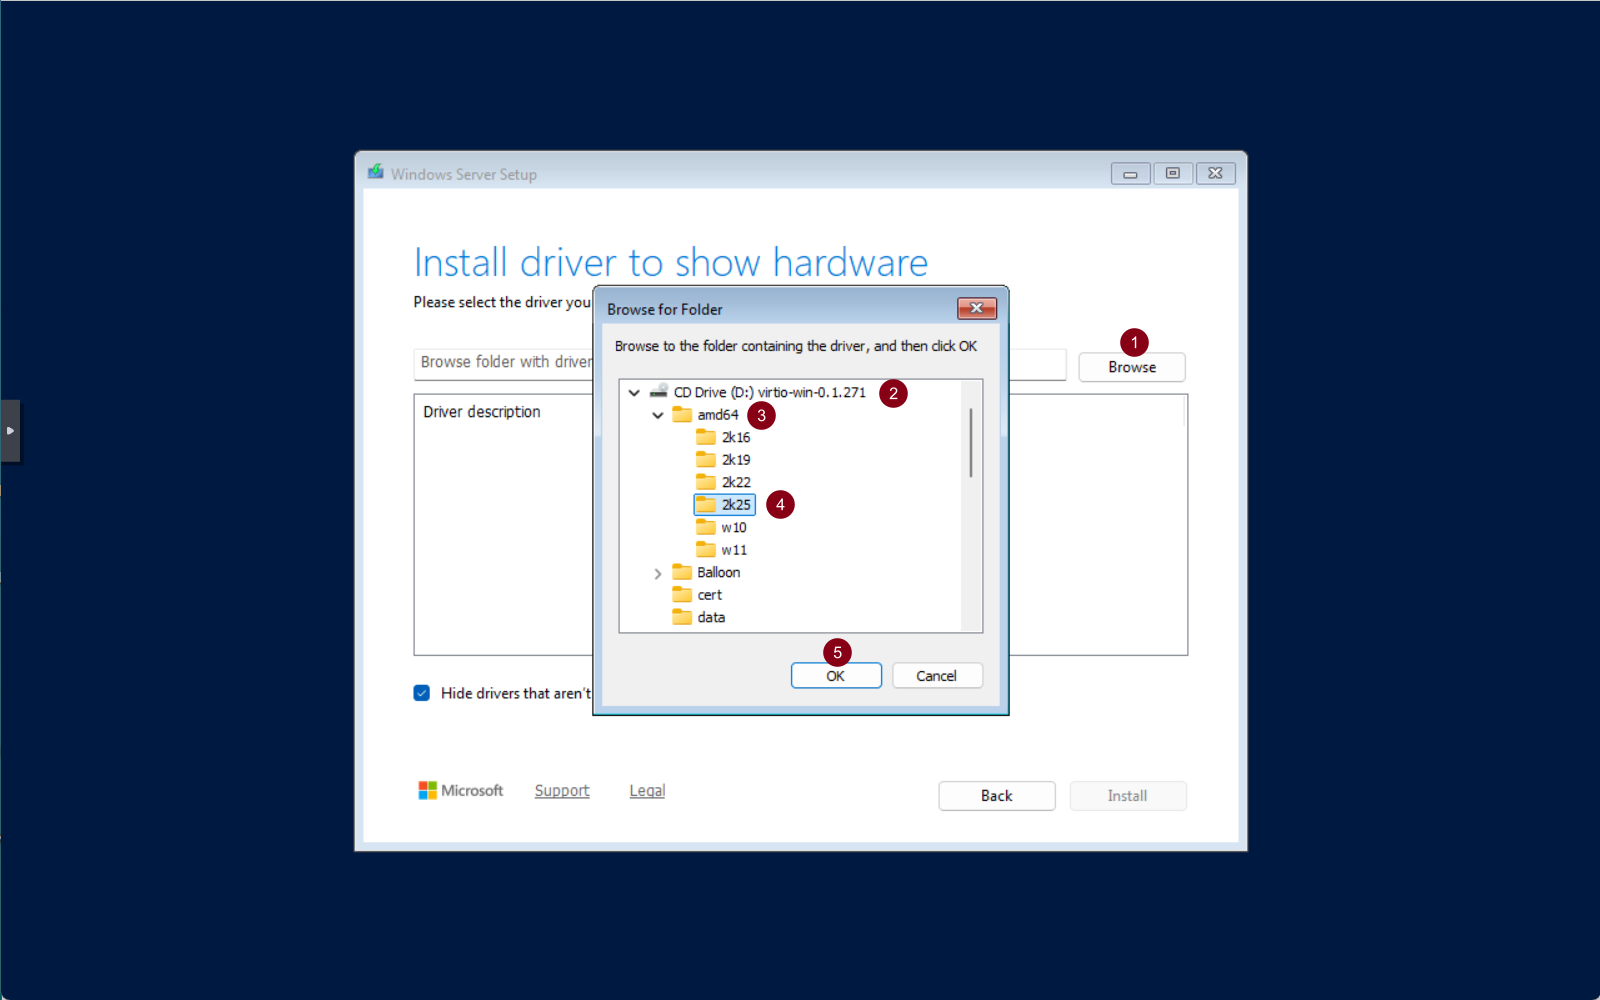Click the CD Drive (D:) disc icon
This screenshot has width=1600, height=1000.
point(659,392)
